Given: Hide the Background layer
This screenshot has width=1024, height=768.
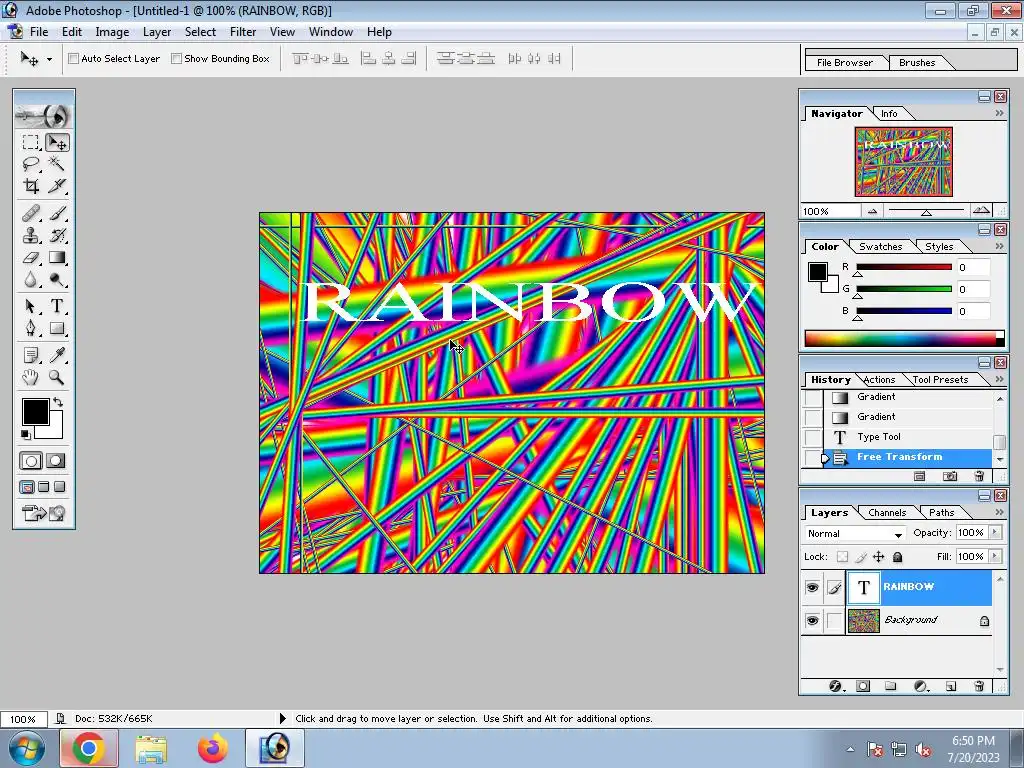Looking at the screenshot, I should 812,620.
